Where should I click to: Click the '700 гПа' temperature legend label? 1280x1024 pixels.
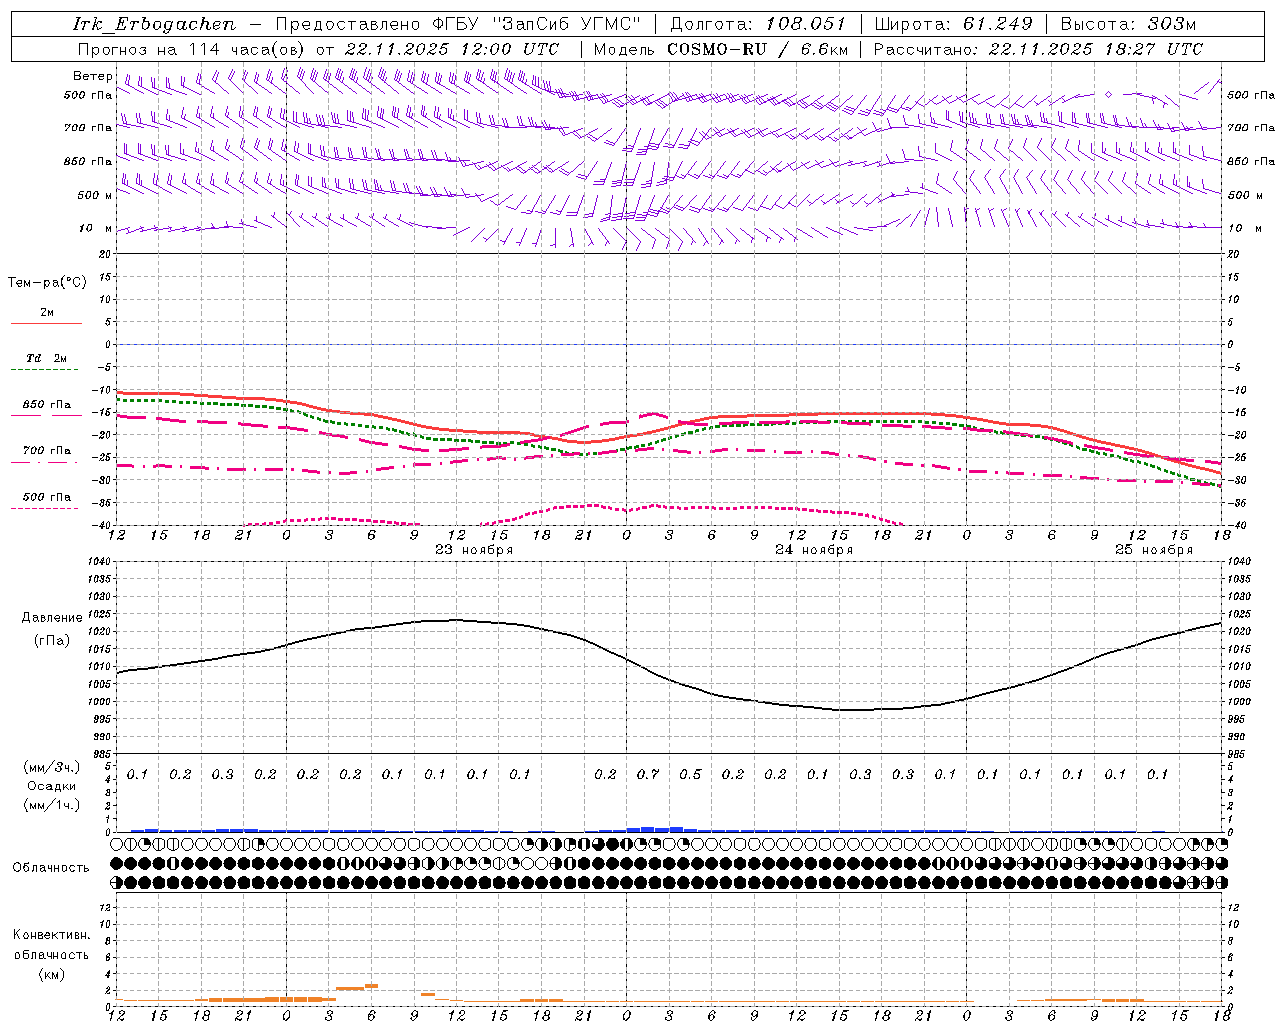coord(47,451)
